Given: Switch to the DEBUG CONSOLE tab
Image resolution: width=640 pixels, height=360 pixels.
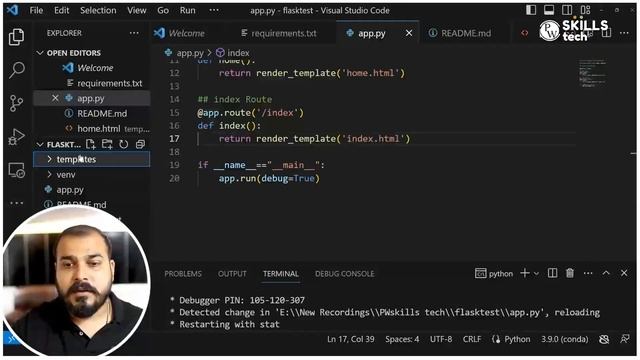Looking at the screenshot, I should point(344,273).
